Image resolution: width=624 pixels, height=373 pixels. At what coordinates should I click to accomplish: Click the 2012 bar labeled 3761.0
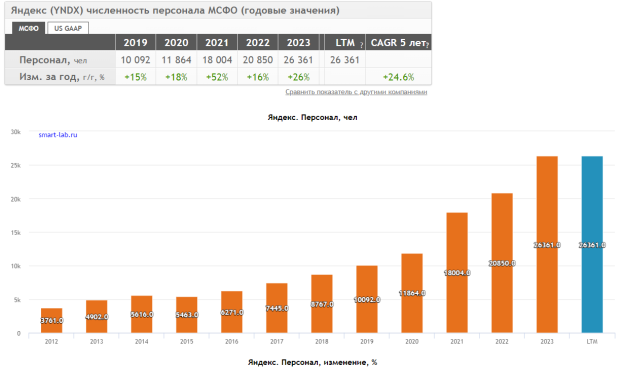(x=51, y=320)
